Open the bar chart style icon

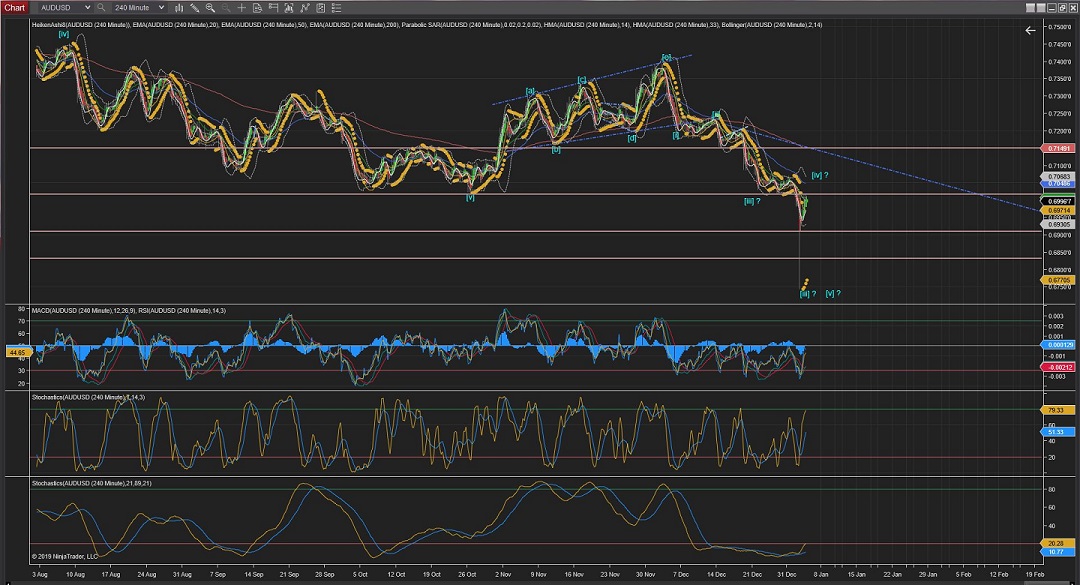pyautogui.click(x=179, y=8)
